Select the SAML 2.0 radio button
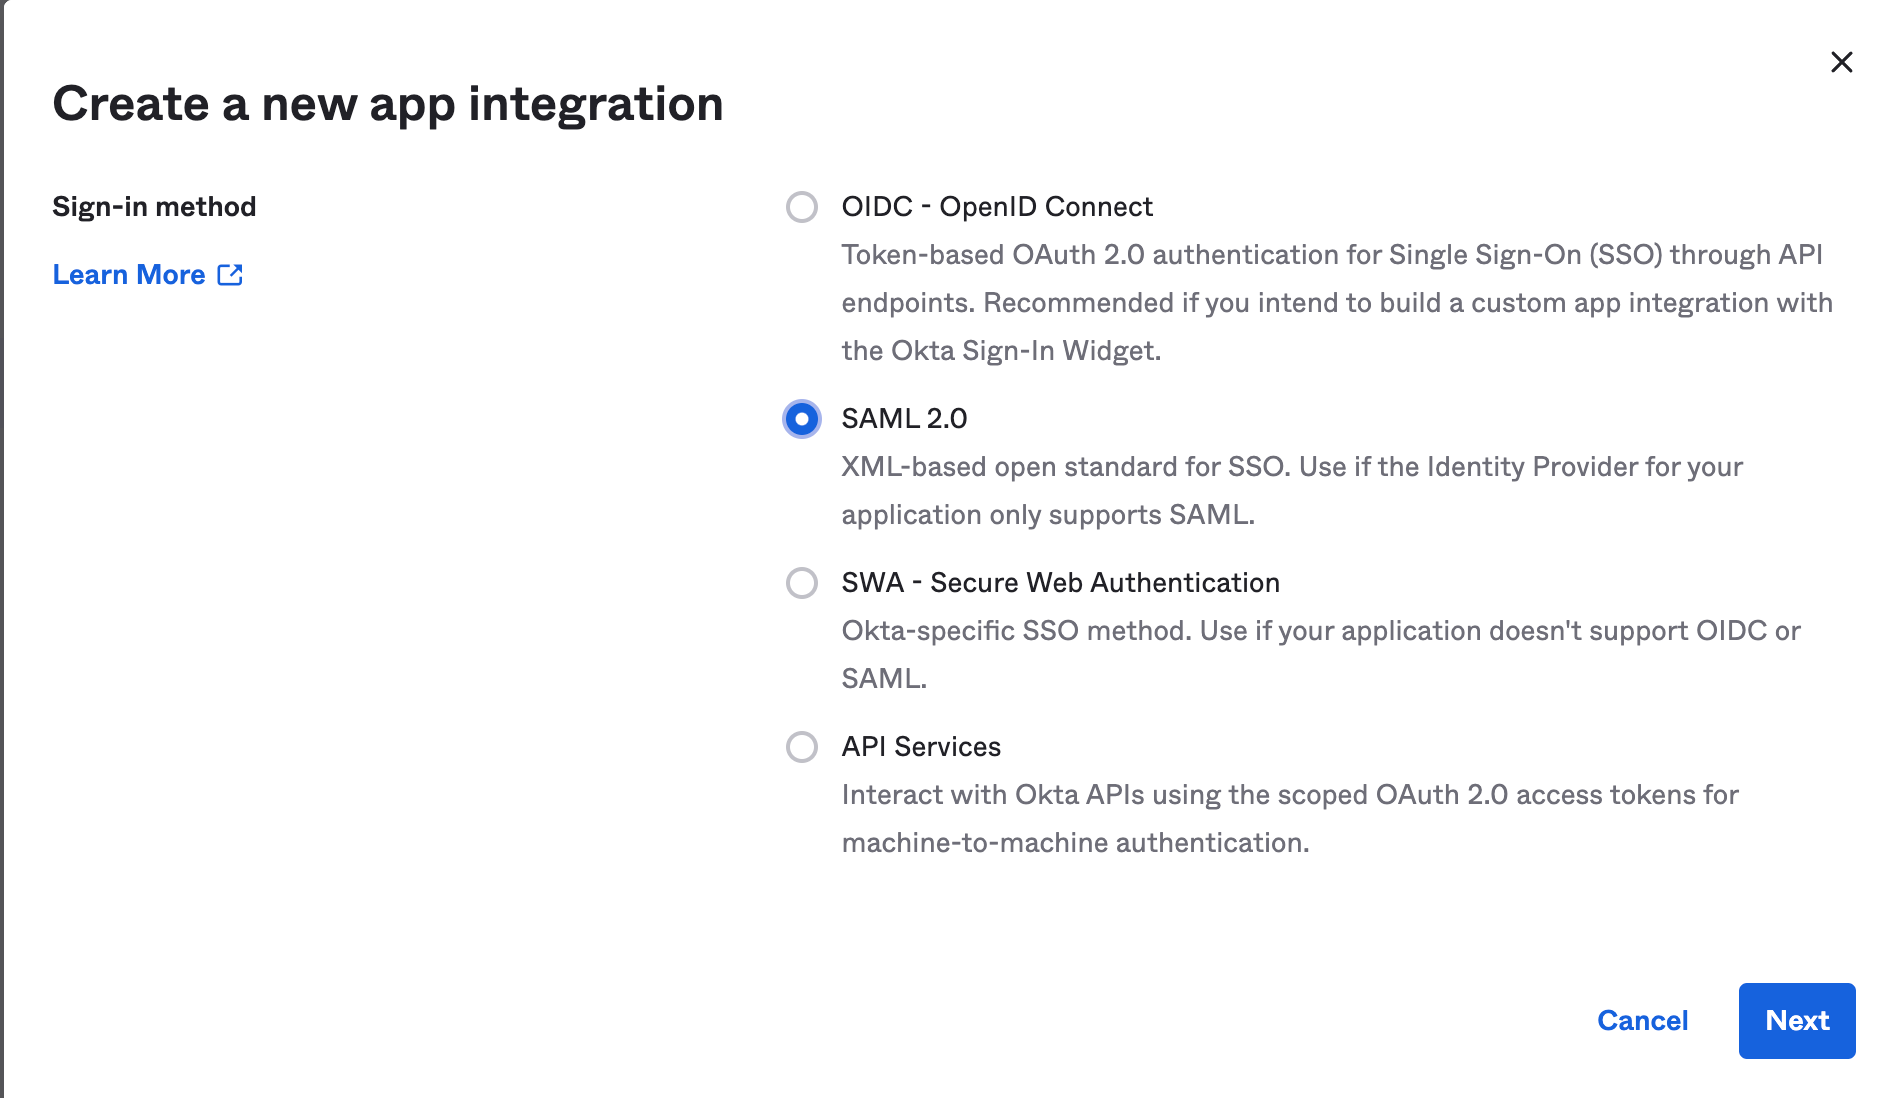Viewport: 1896px width, 1098px height. [801, 419]
